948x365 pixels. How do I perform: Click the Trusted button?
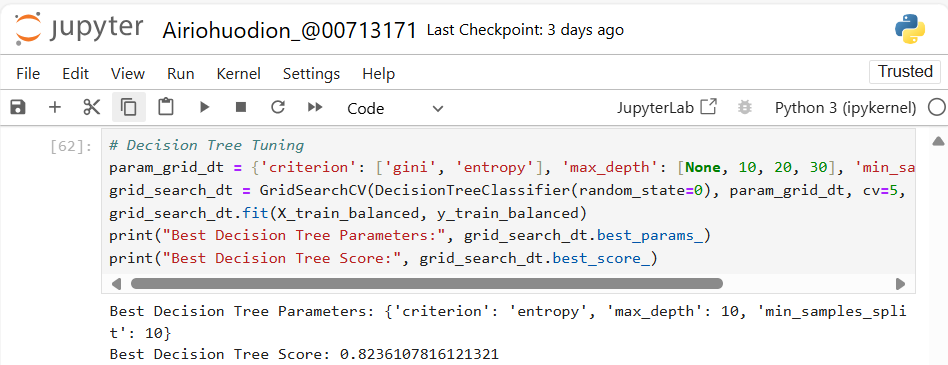(x=905, y=72)
